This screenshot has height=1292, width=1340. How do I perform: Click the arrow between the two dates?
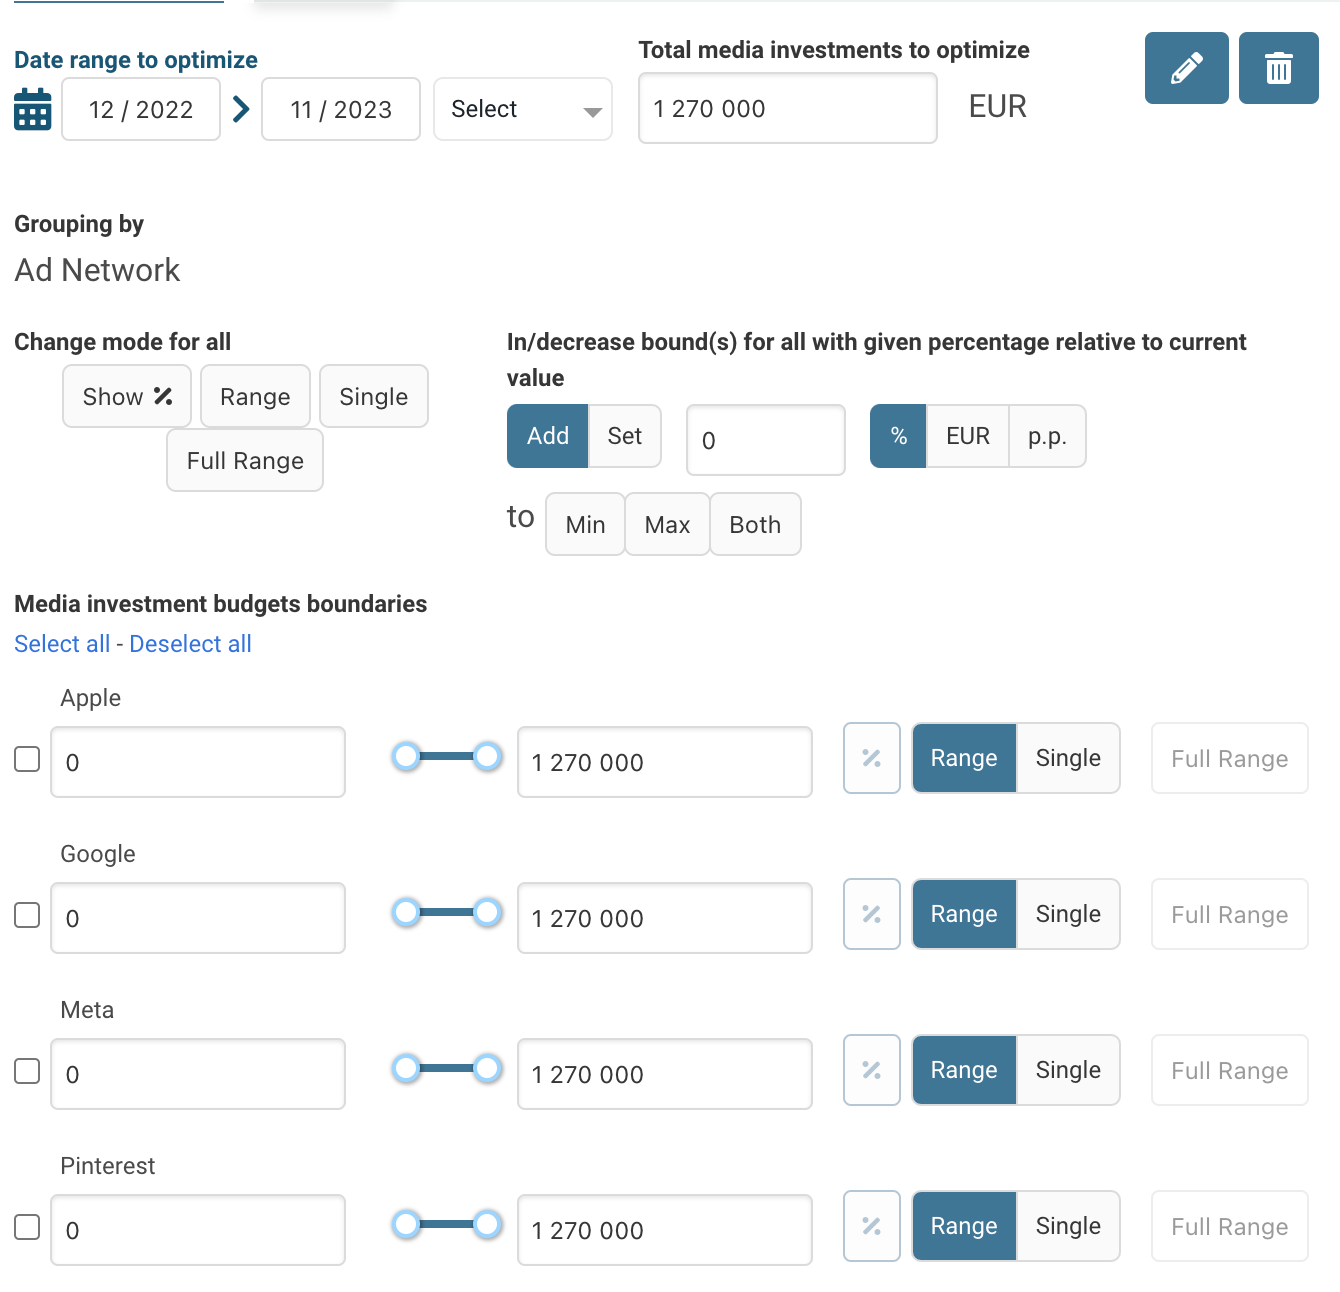point(241,109)
